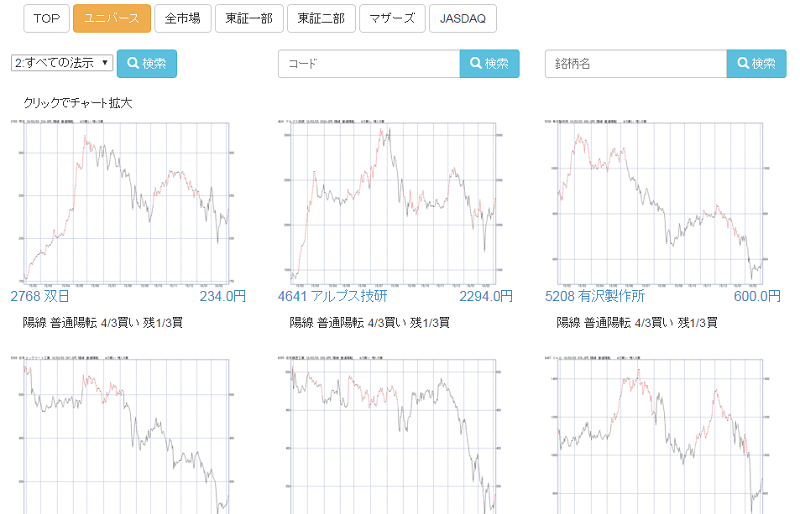
Task: Switch to 全市場 tab
Action: (182, 18)
